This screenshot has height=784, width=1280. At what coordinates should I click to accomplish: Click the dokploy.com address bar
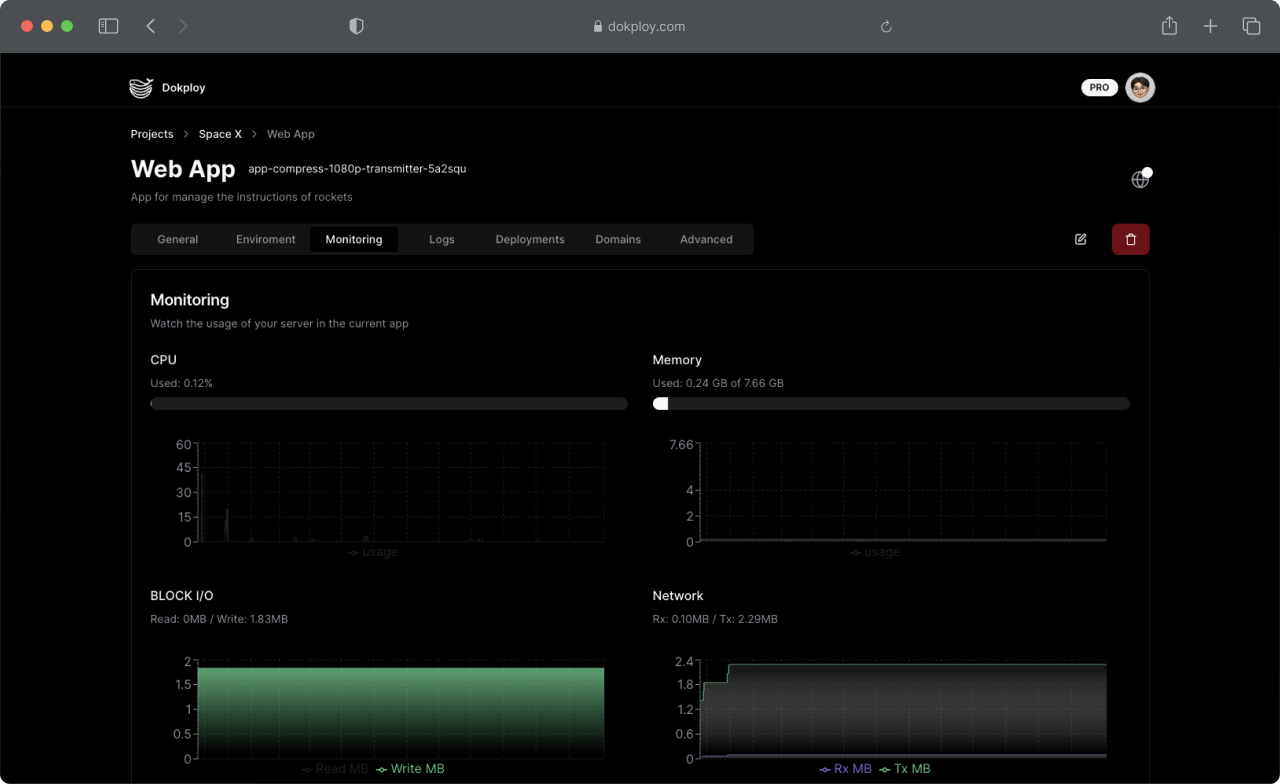pyautogui.click(x=640, y=27)
